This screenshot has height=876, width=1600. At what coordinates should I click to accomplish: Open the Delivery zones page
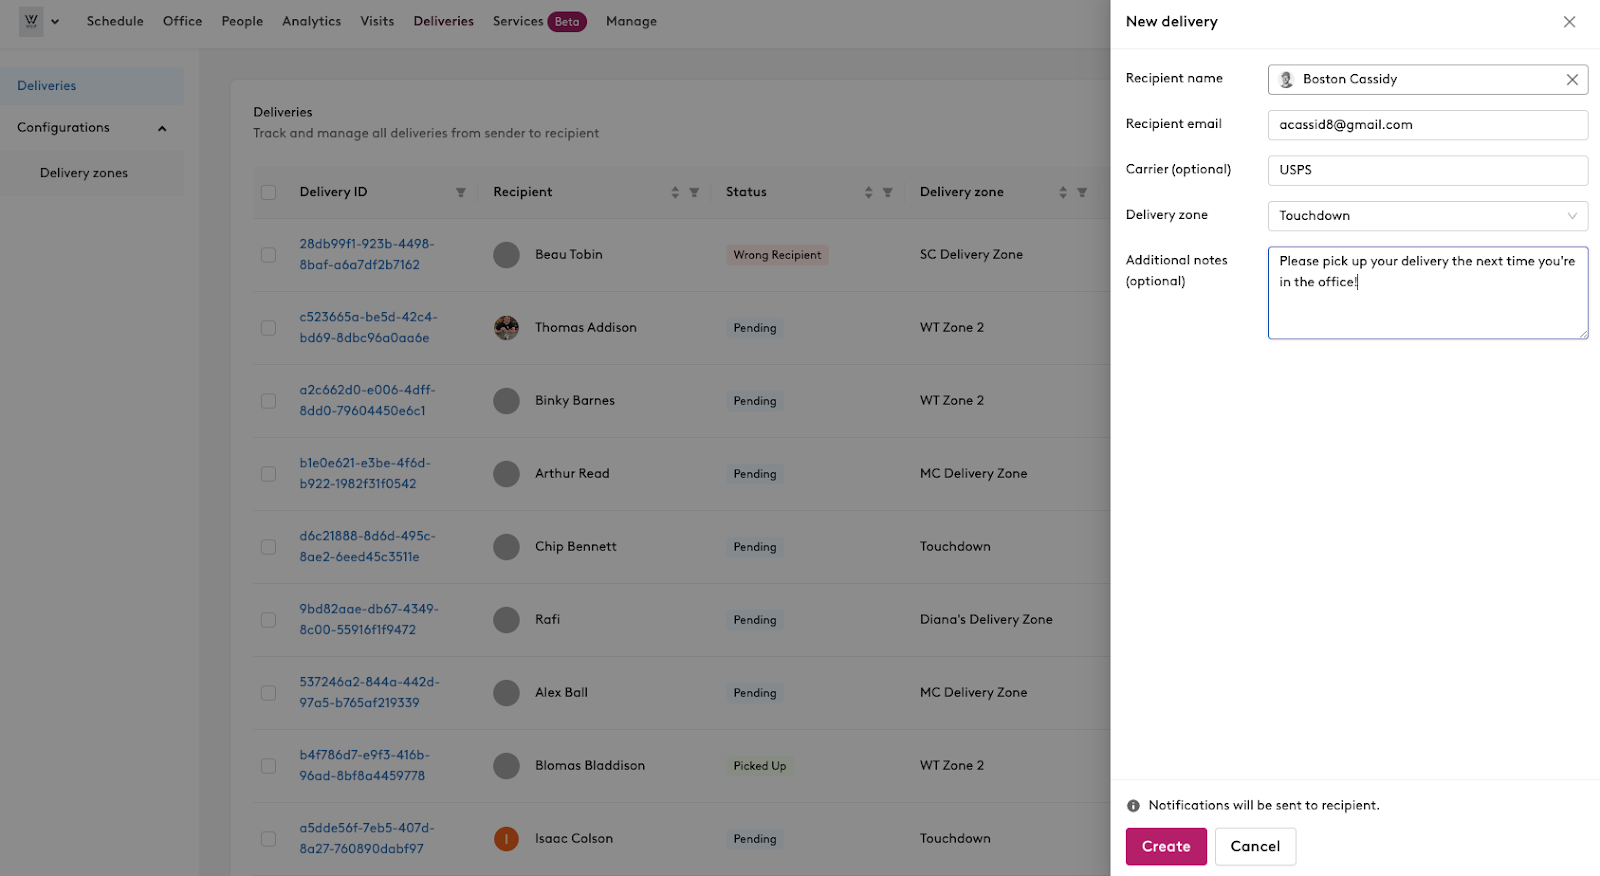click(83, 172)
